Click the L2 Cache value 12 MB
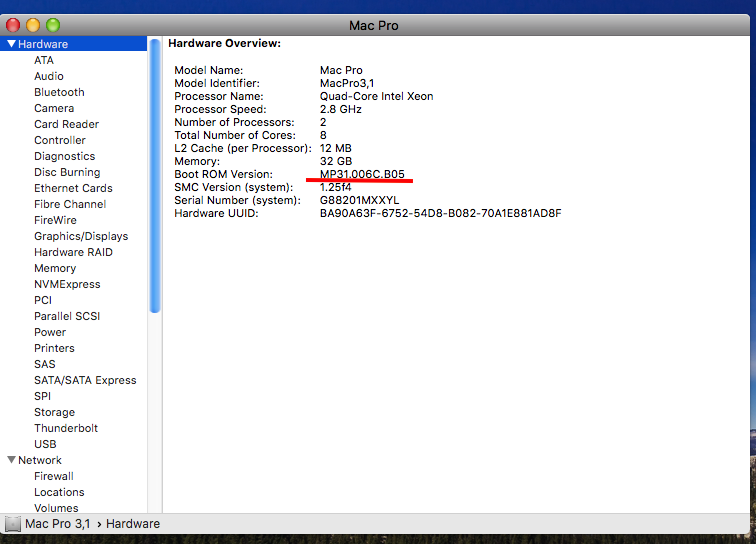 [336, 148]
